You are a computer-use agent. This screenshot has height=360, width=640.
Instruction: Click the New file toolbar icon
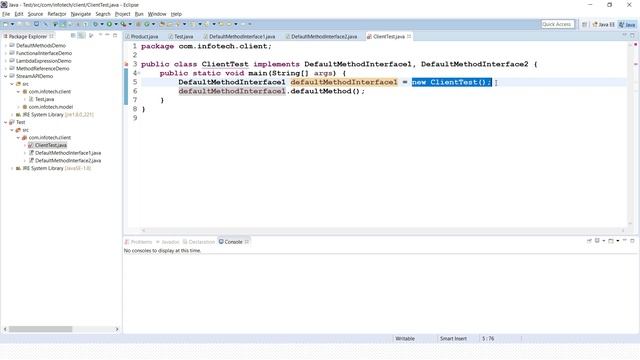coord(6,24)
